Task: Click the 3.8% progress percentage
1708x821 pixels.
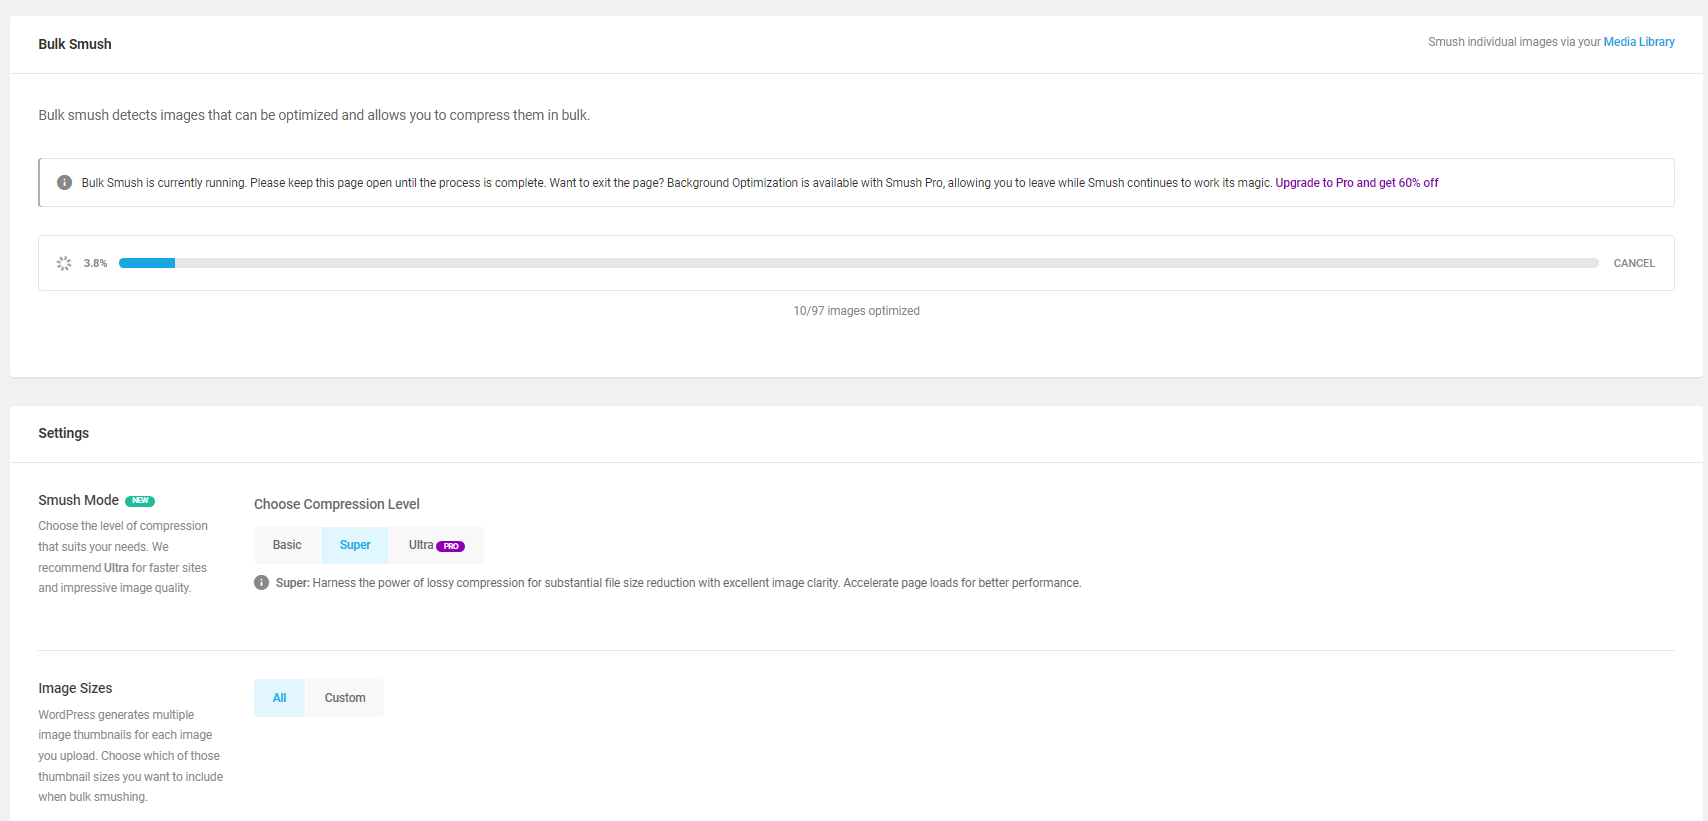Action: 96,263
